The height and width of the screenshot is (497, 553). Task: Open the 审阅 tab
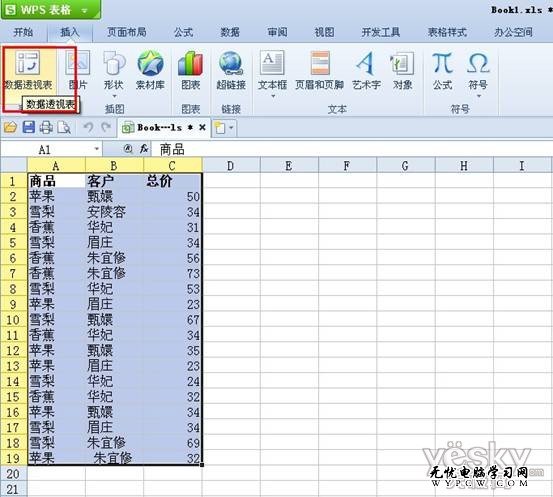pyautogui.click(x=277, y=32)
